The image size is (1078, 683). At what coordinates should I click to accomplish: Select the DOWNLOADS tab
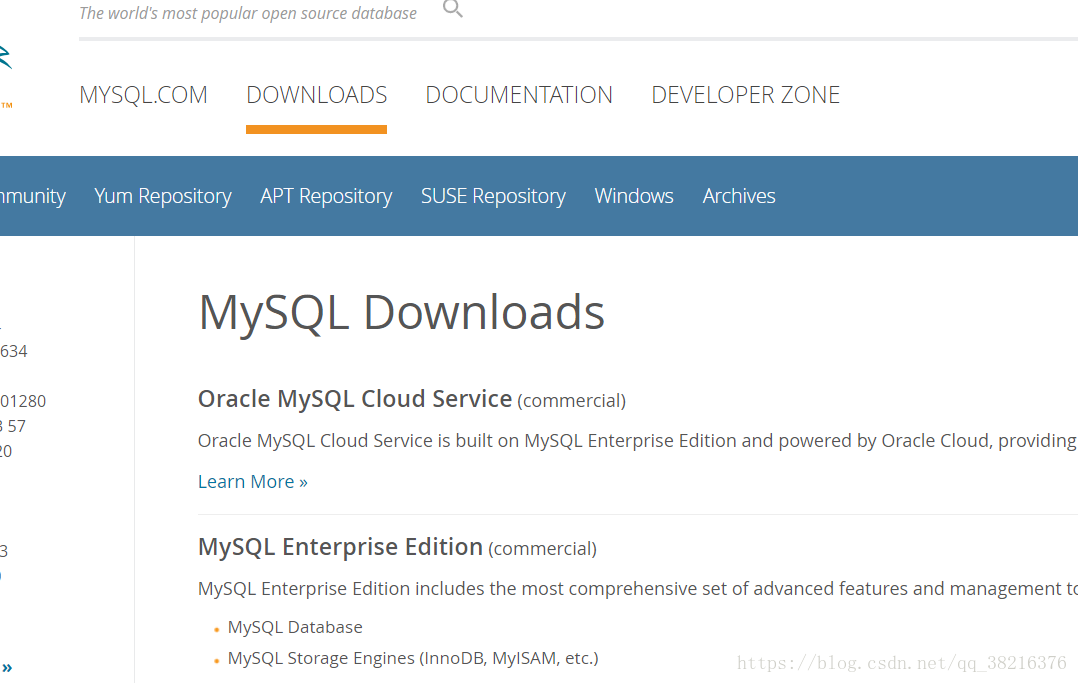316,95
